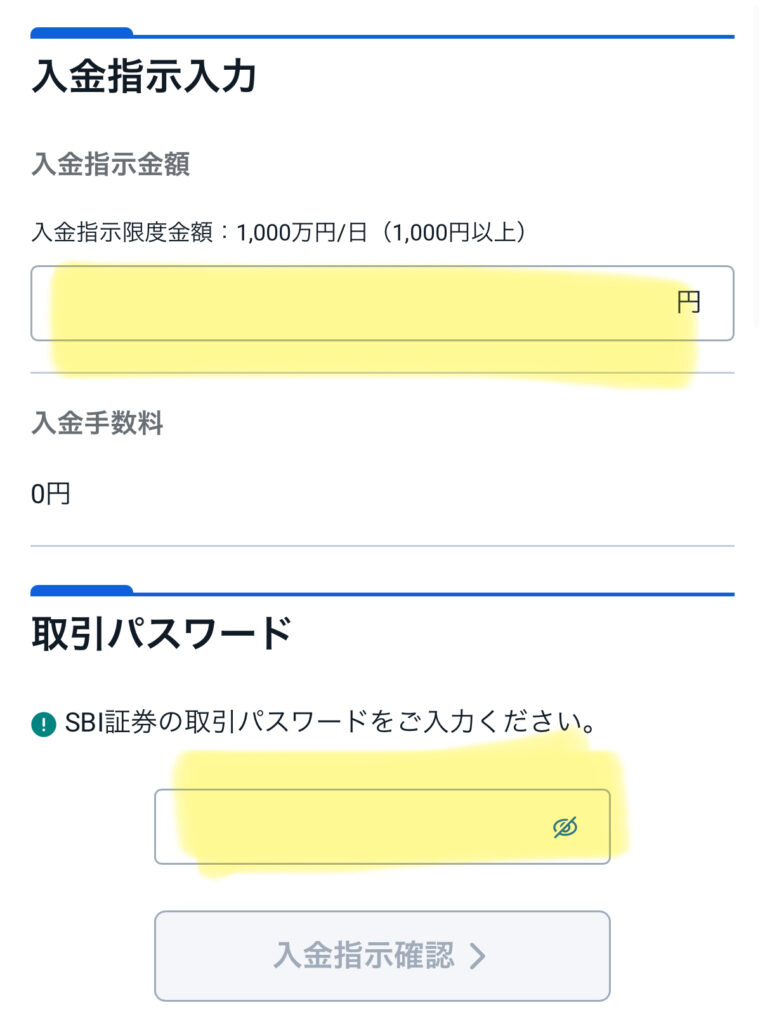Click the （1,000円以上） minimum amount note
Image resolution: width=765 pixels, height=1024 pixels.
[x=450, y=233]
